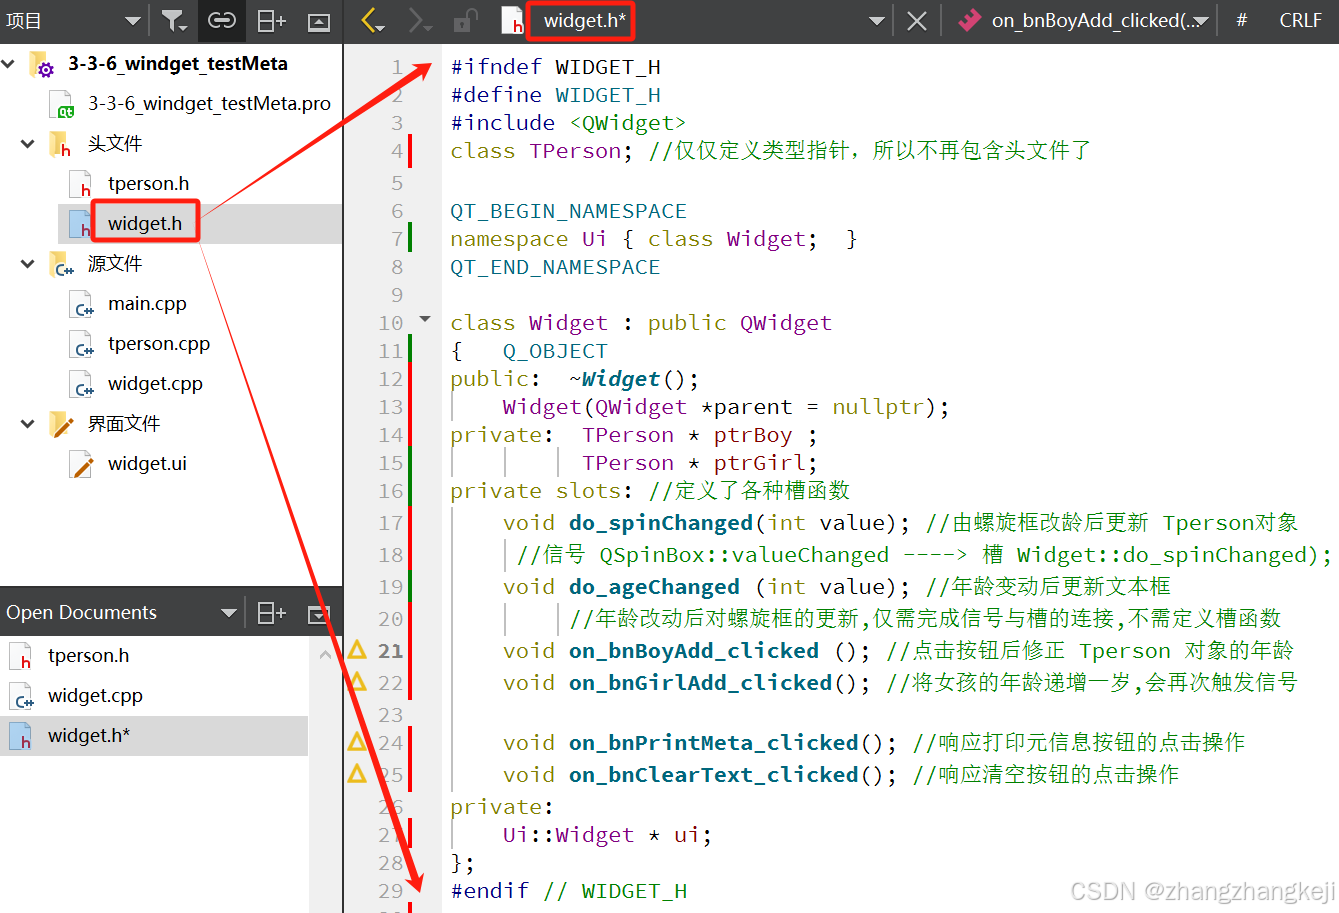Open tperson.h in project tree
This screenshot has width=1339, height=913.
tap(148, 184)
